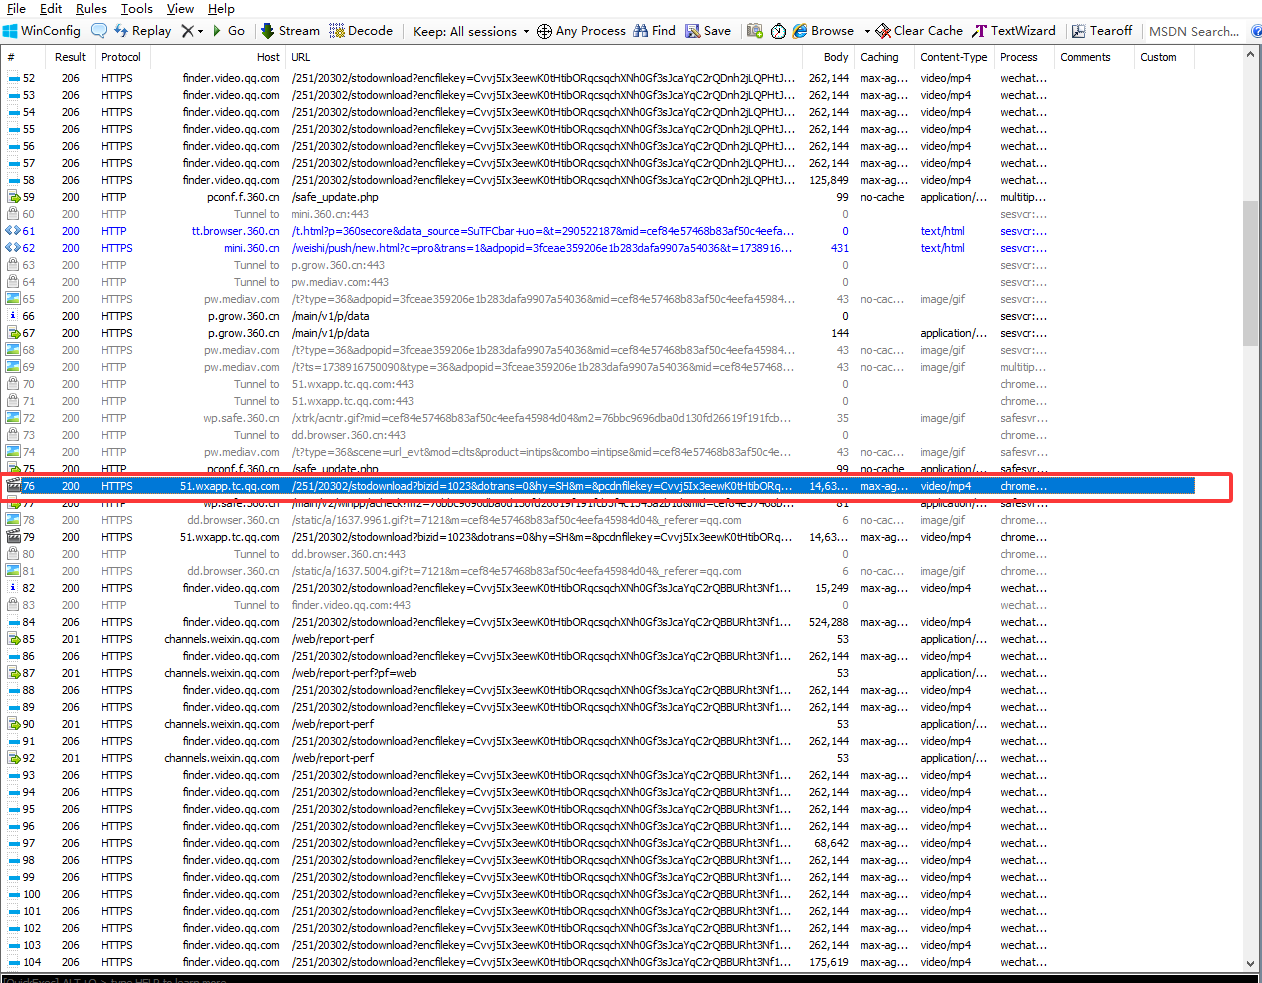This screenshot has width=1262, height=983.
Task: Click the comment speech bubble icon
Action: [99, 31]
